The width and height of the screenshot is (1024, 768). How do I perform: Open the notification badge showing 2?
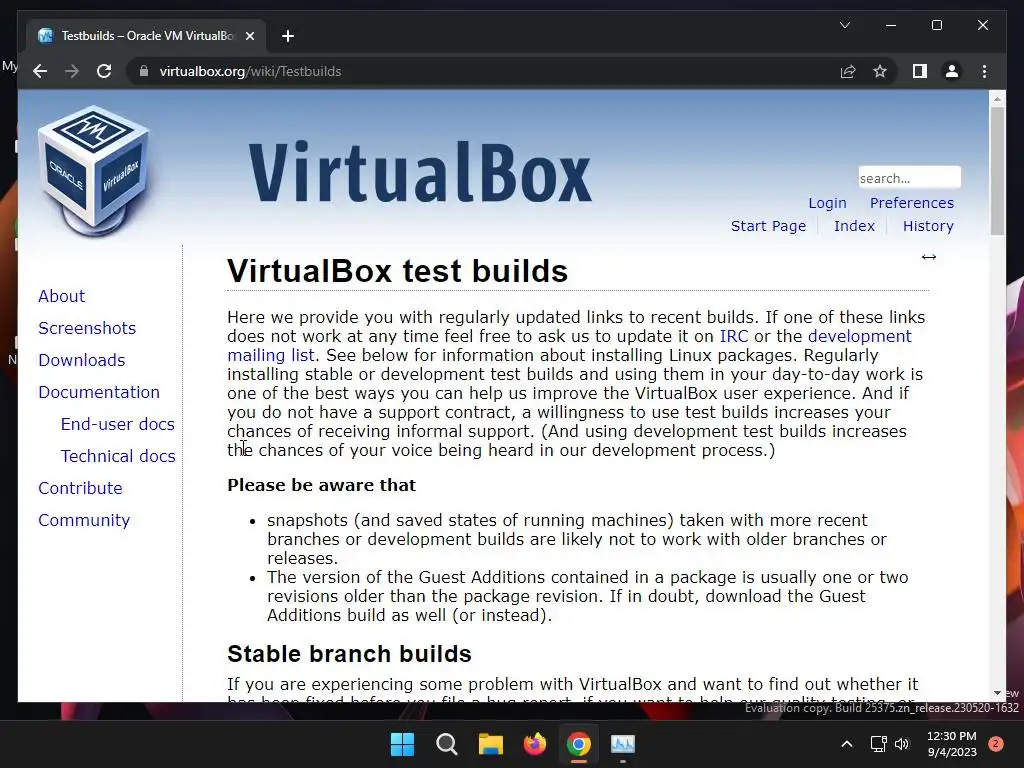[996, 743]
